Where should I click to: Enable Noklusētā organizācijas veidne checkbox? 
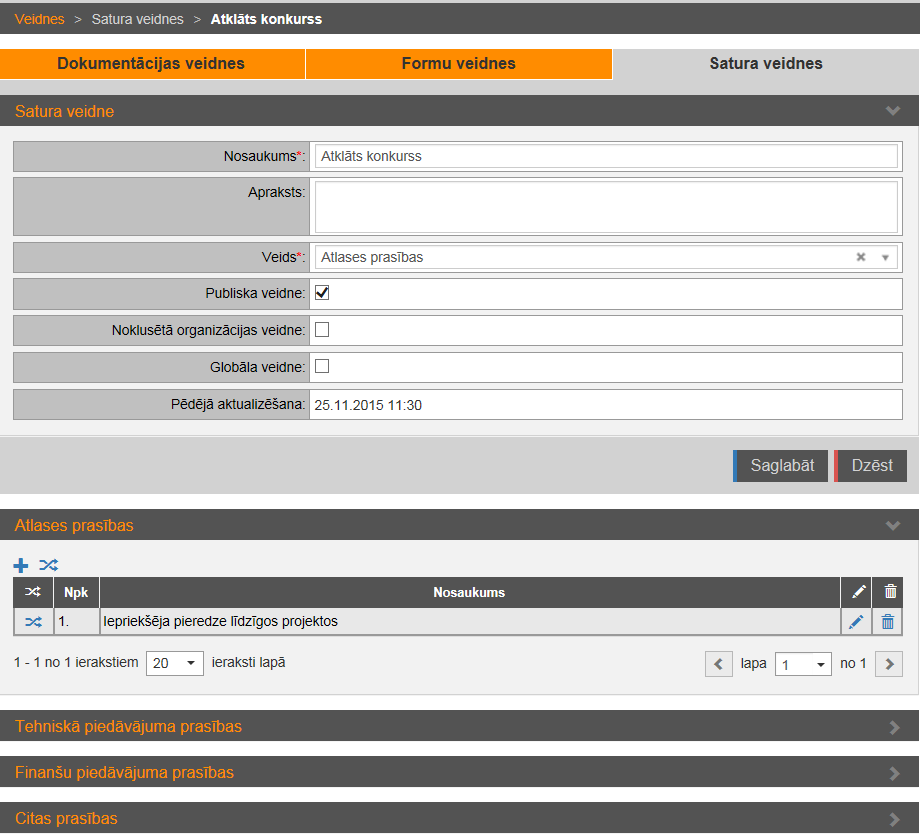coord(322,330)
